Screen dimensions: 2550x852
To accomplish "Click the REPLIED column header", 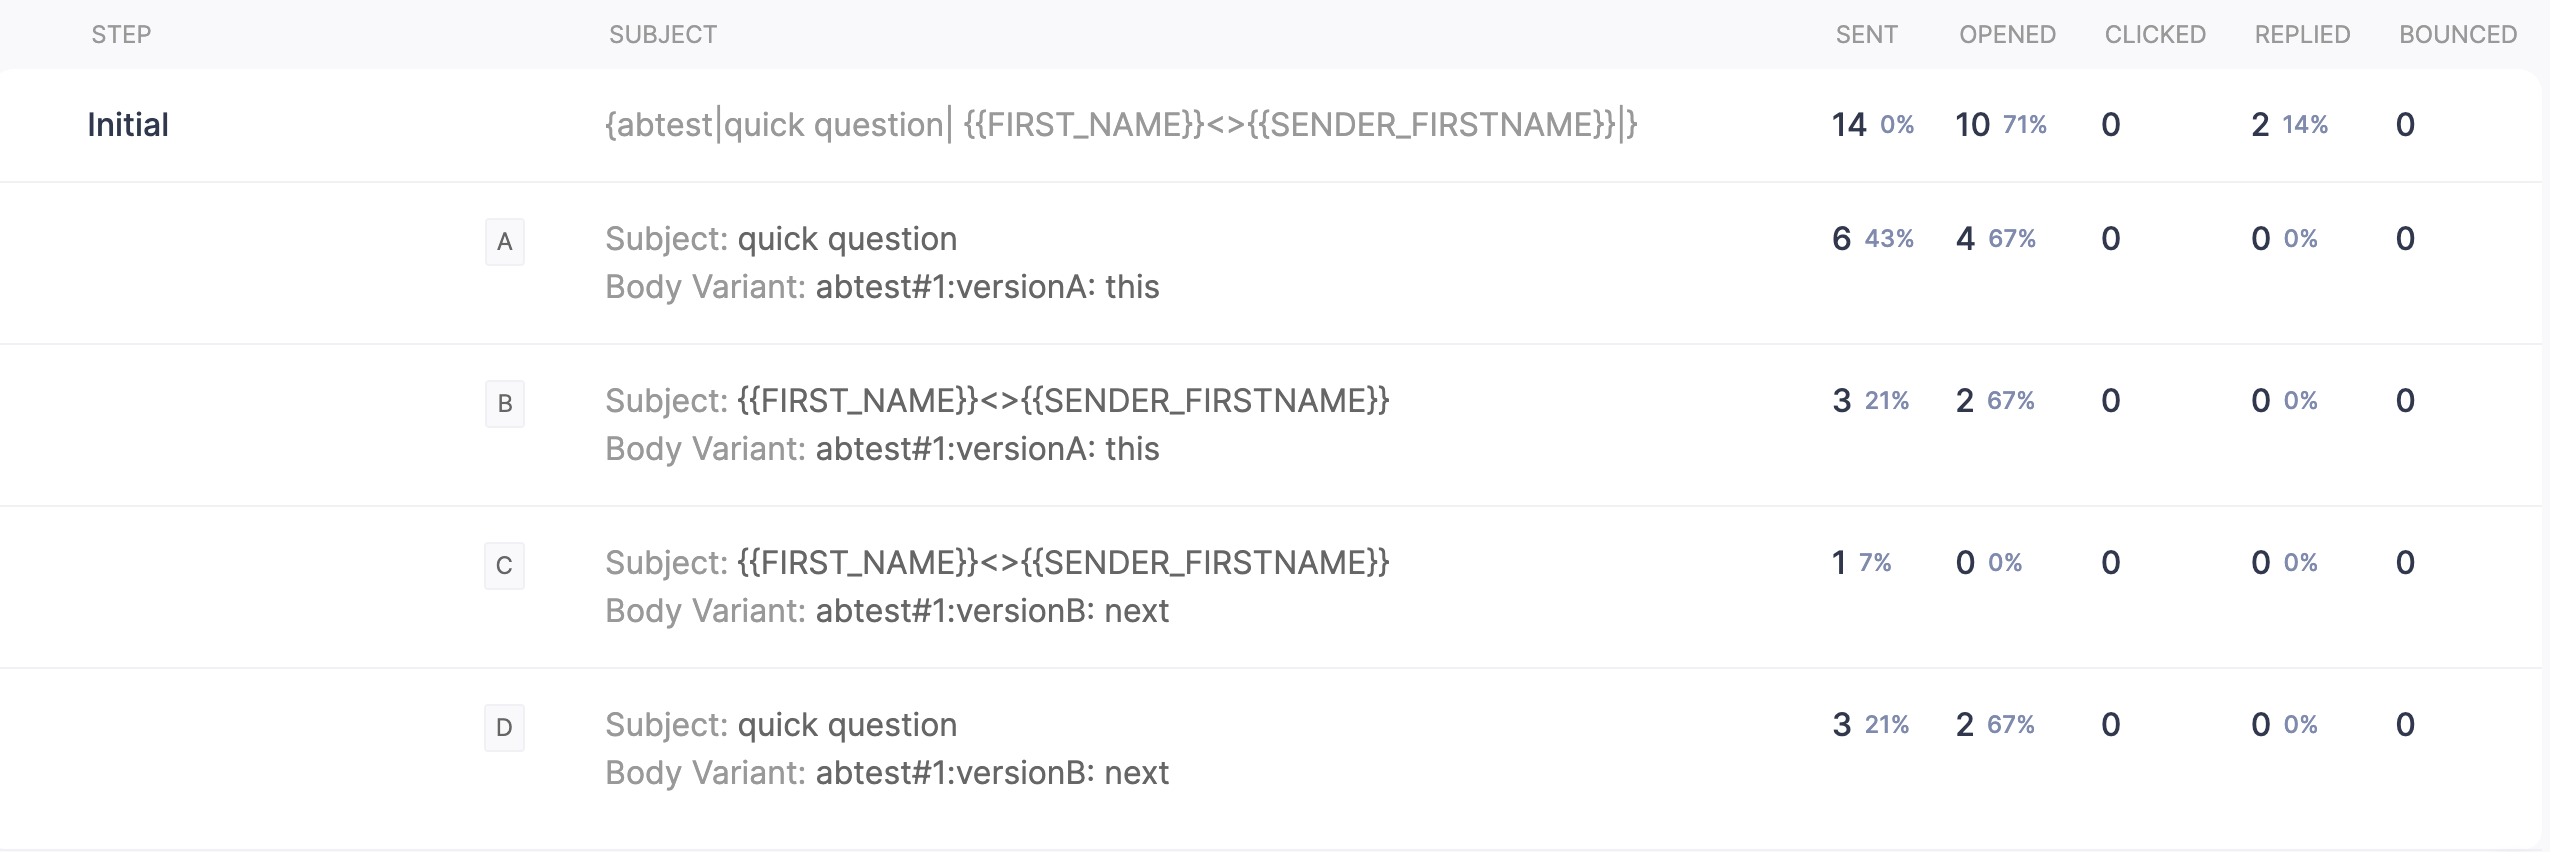I will pos(2302,35).
